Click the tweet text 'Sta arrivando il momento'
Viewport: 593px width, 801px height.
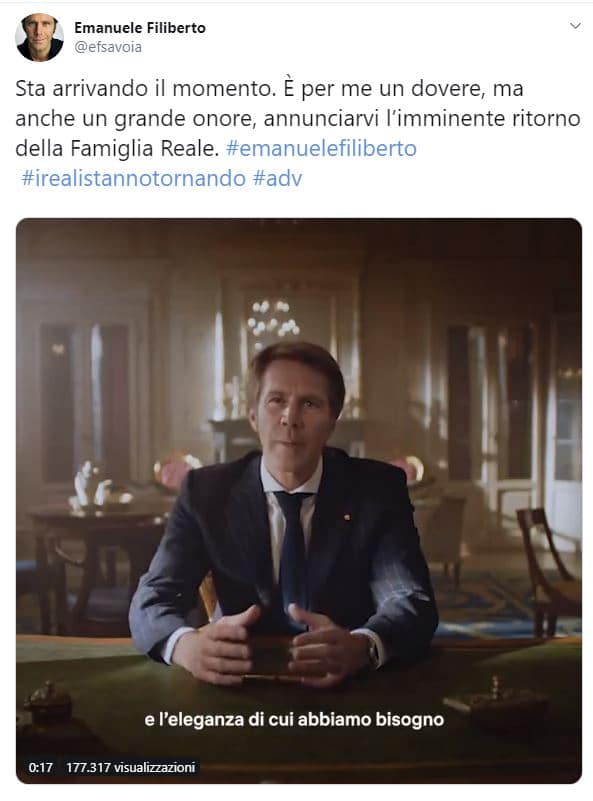click(143, 88)
